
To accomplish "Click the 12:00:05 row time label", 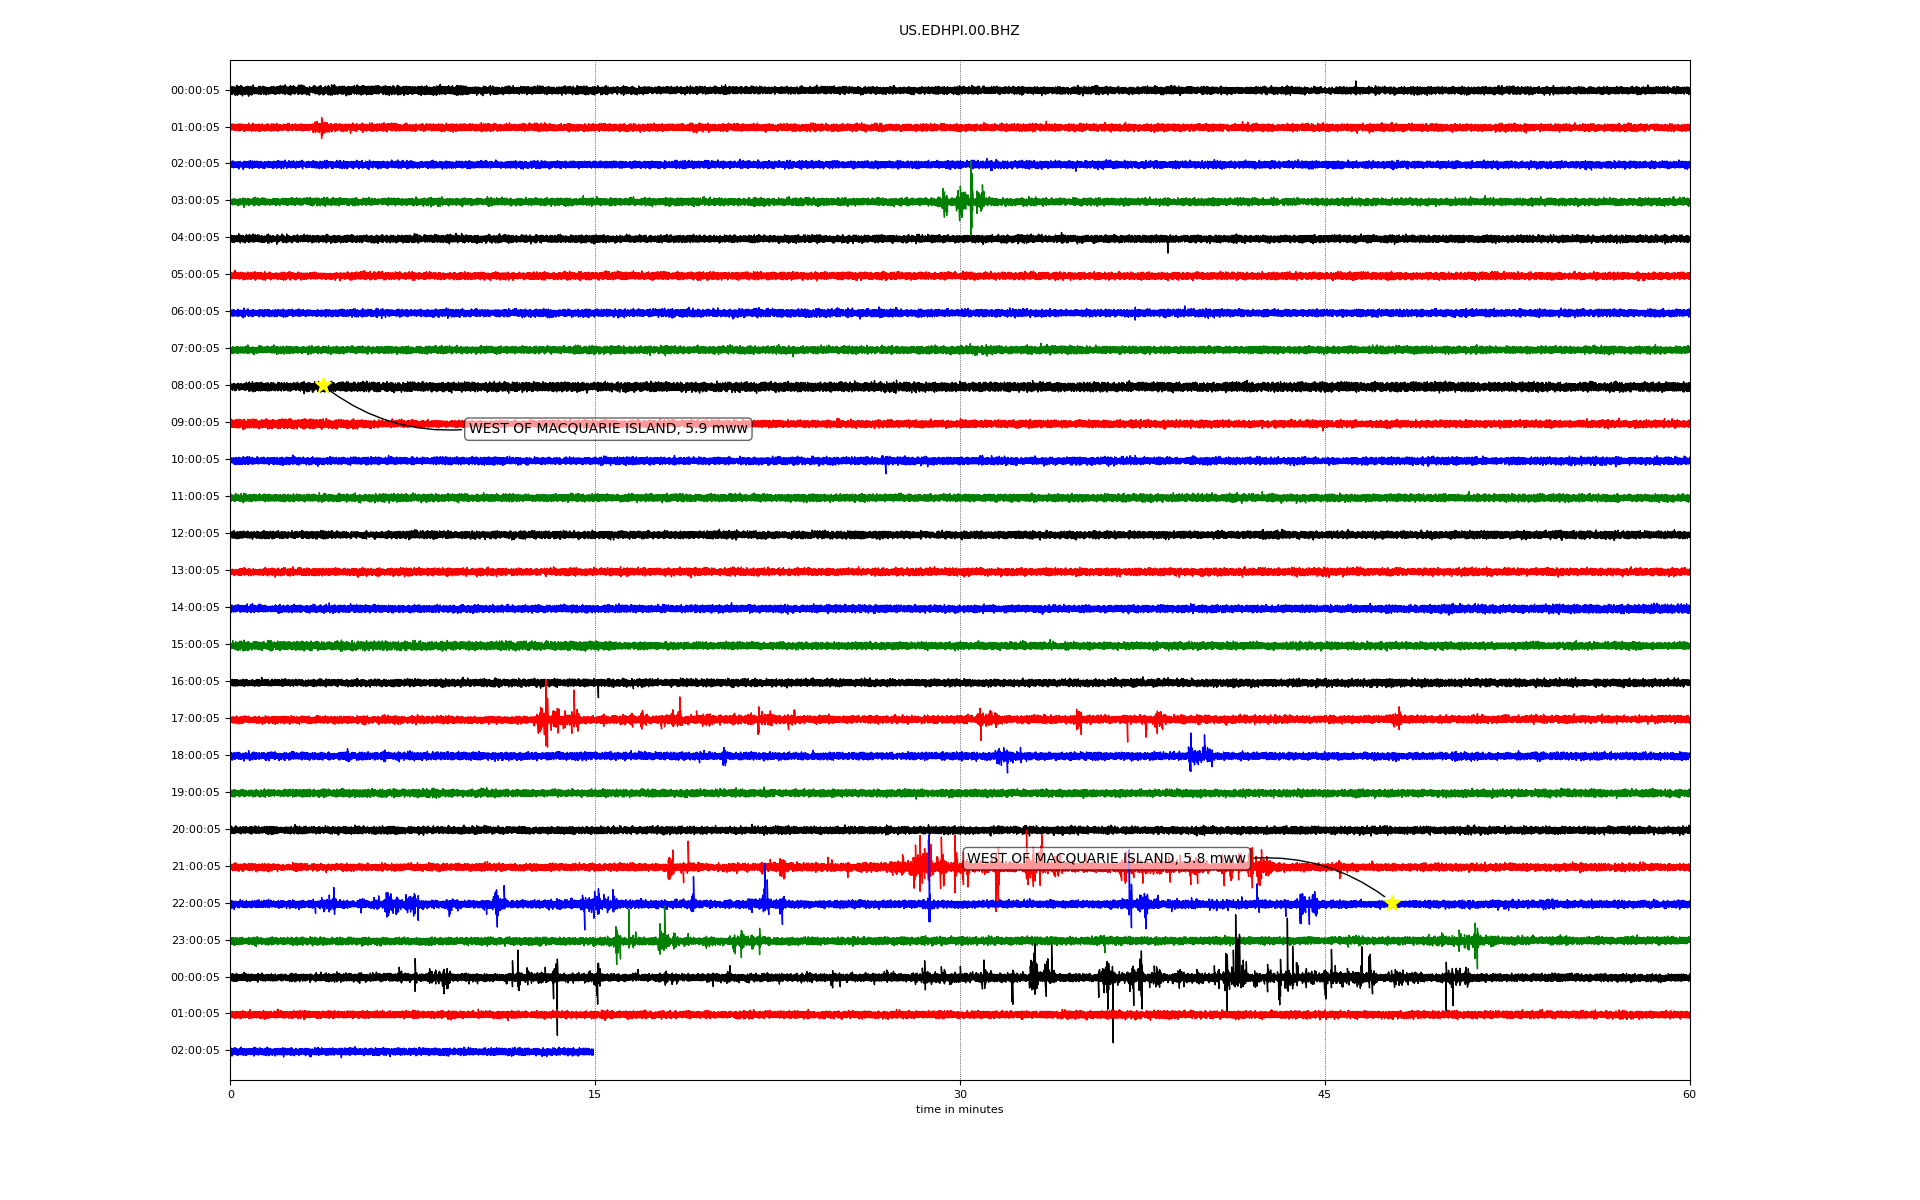I will click(195, 534).
